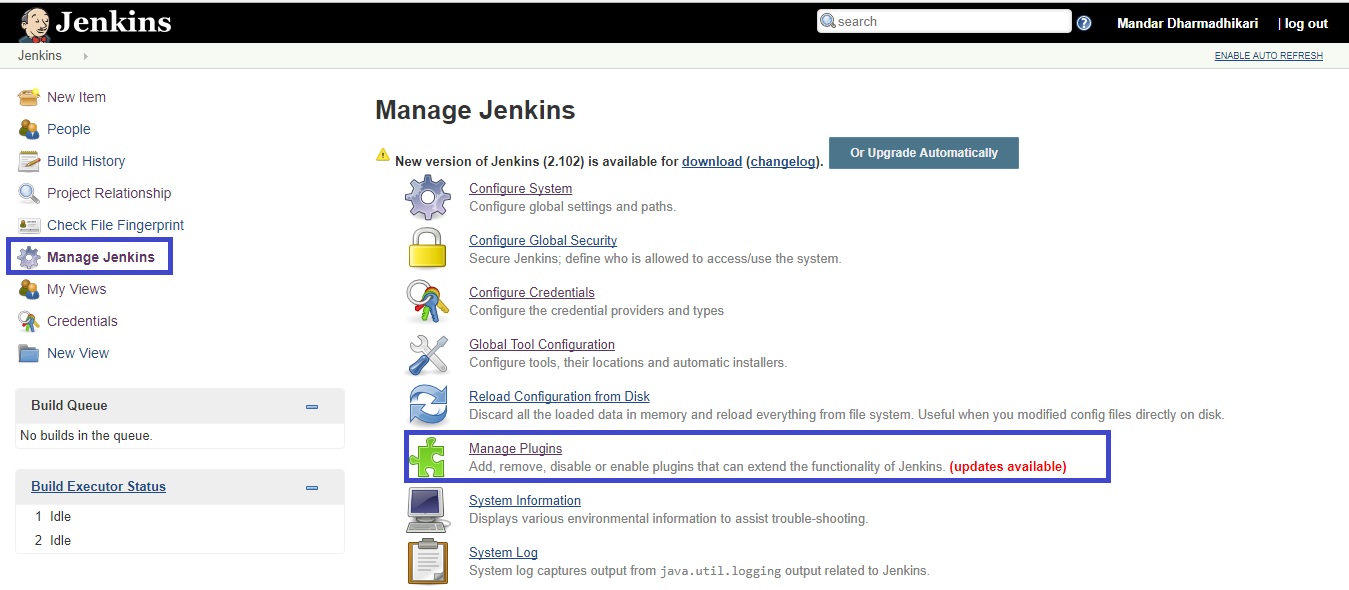The image size is (1349, 590).
Task: Open the Manage Plugins link
Action: pyautogui.click(x=515, y=448)
